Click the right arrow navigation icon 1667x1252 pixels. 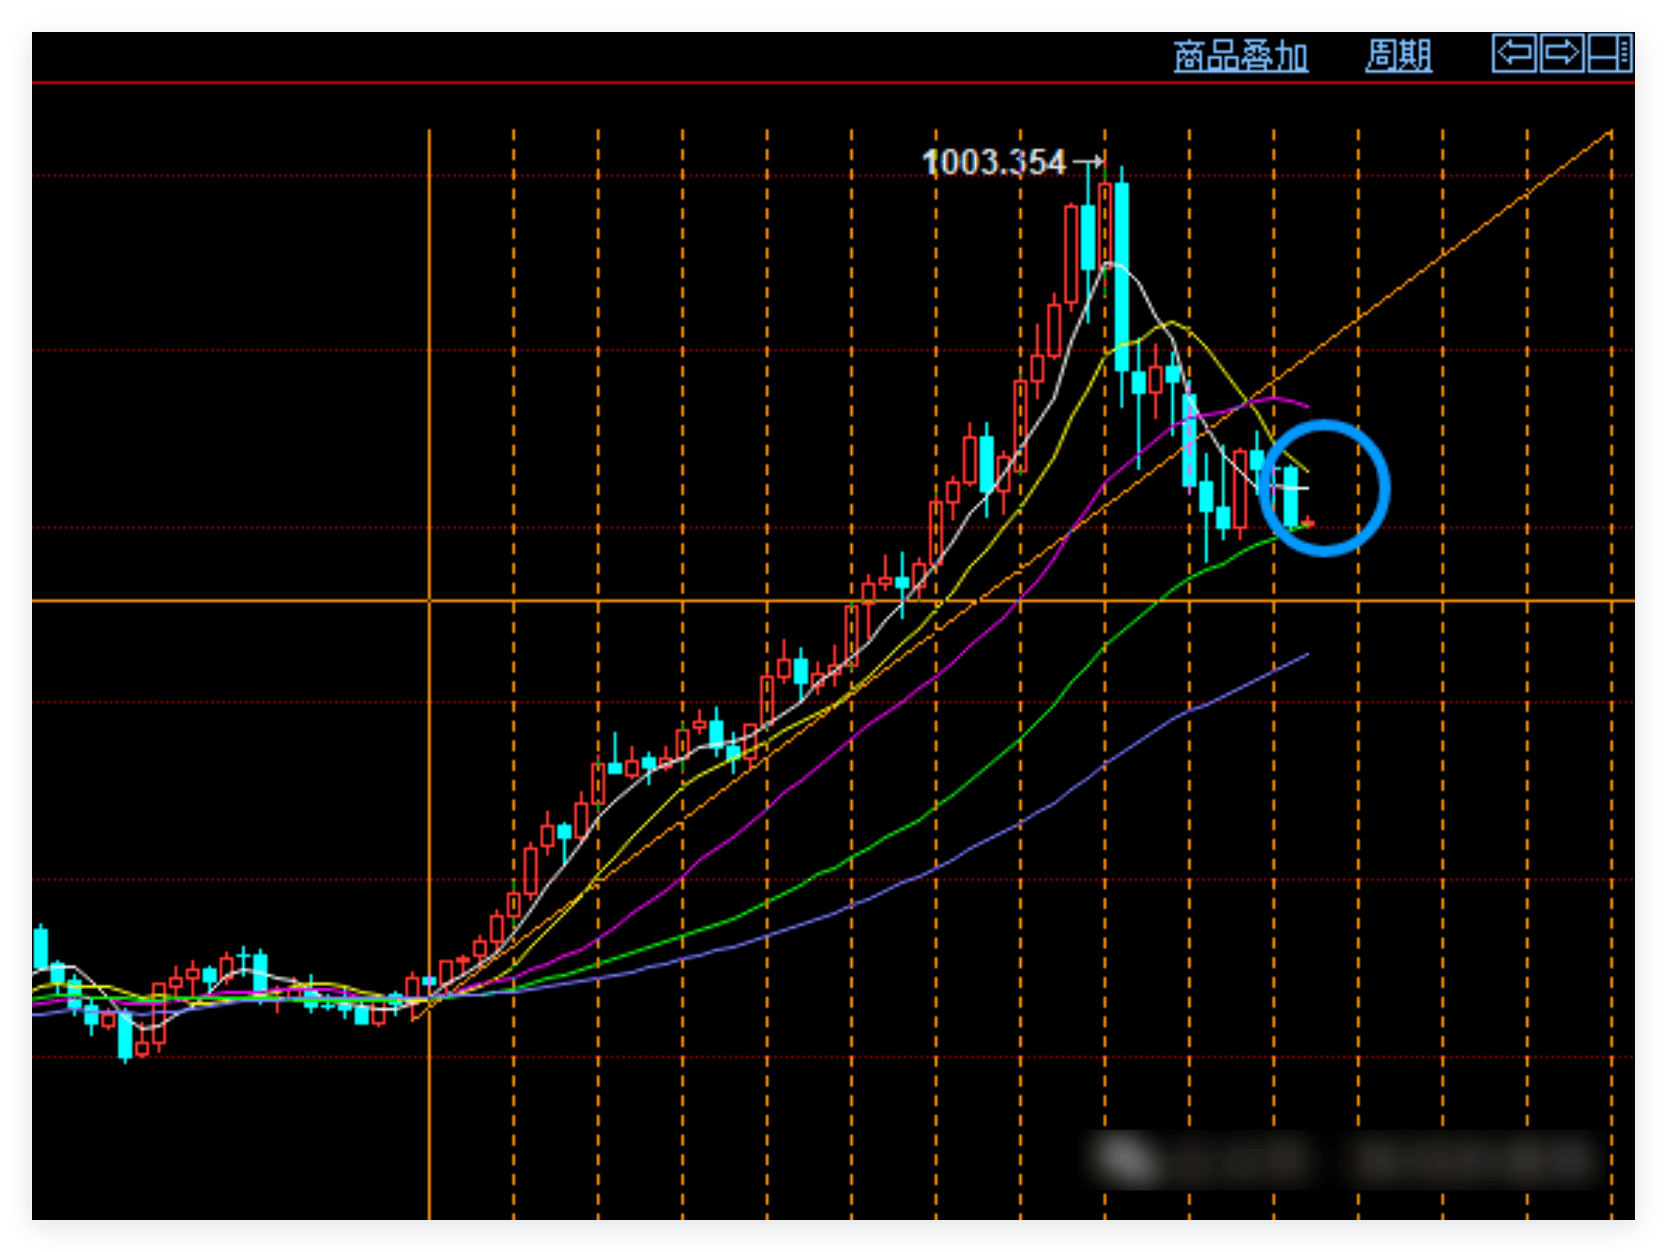point(1561,53)
